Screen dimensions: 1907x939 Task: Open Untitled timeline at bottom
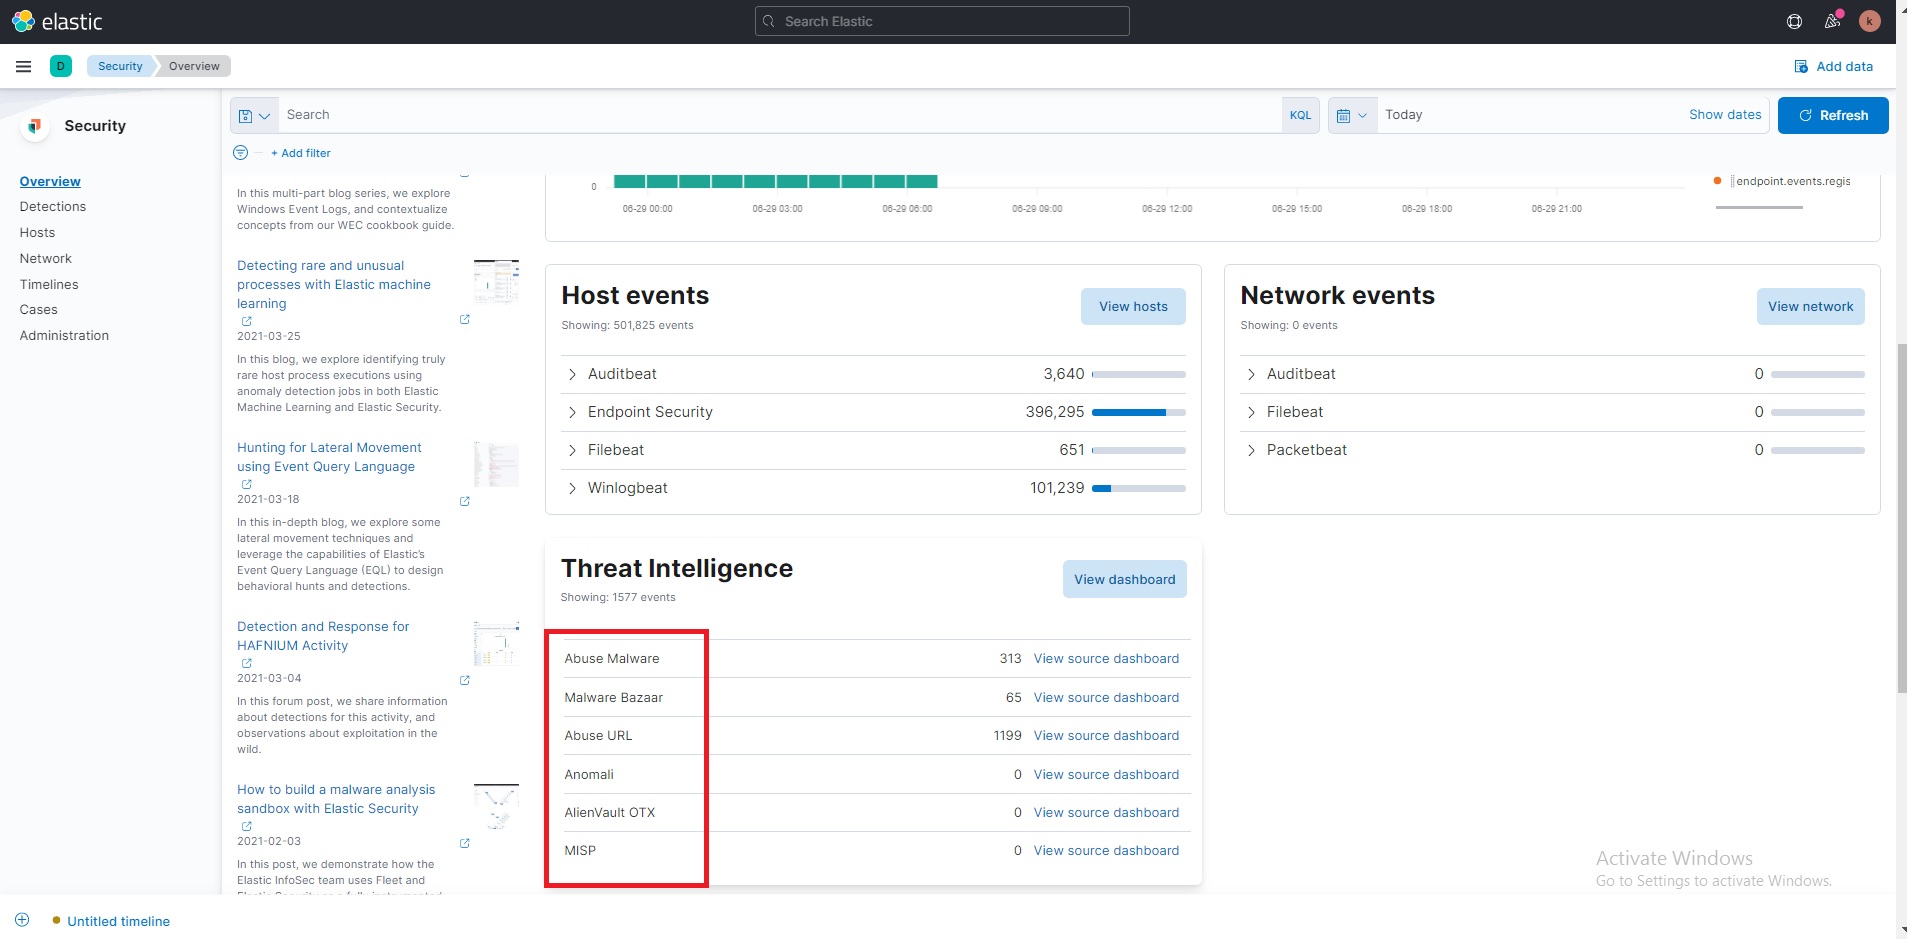coord(118,921)
